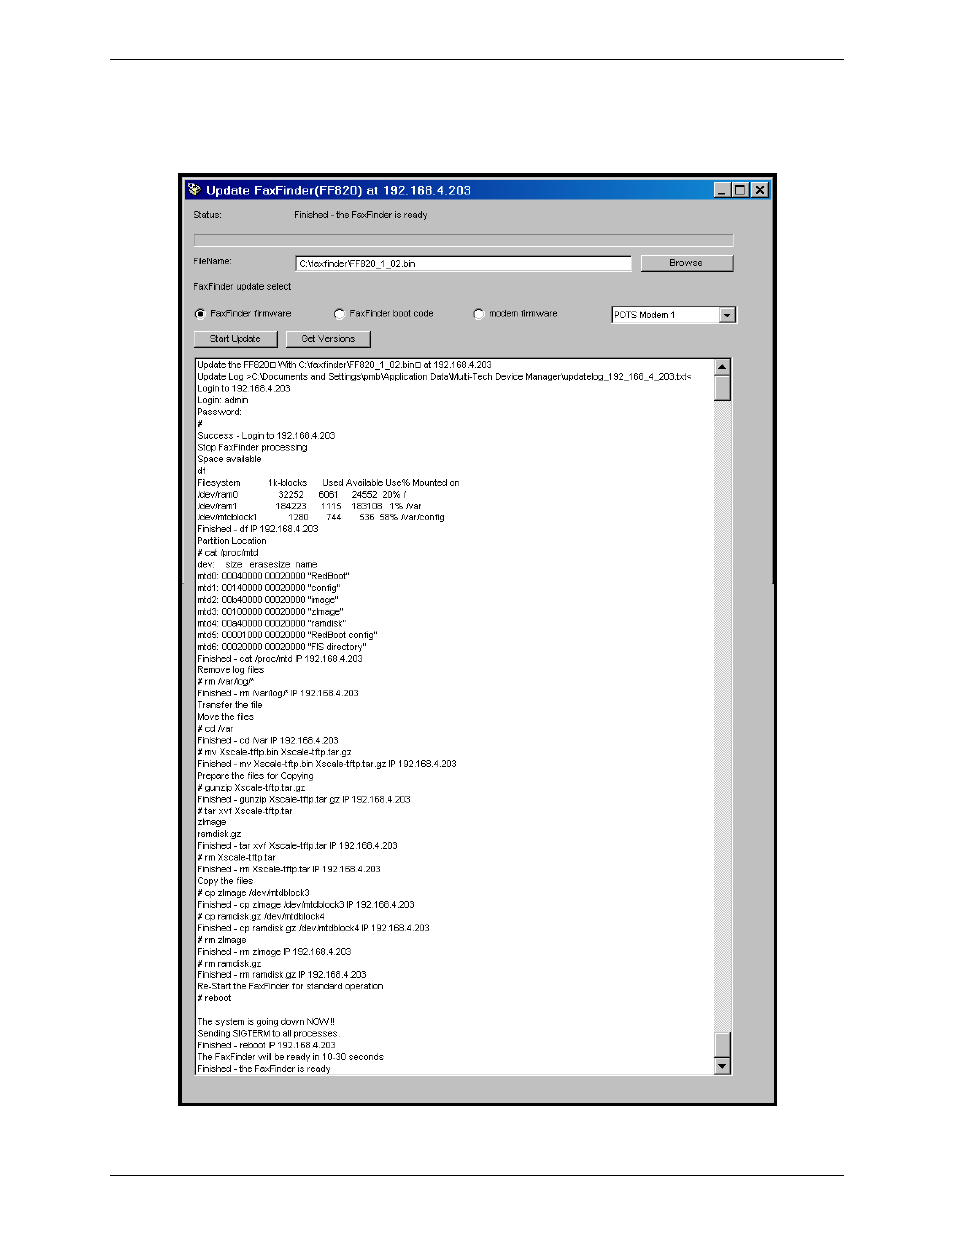Click 'Sending SIGTERM to all processes' line
The height and width of the screenshot is (1235, 954).
coord(267,1034)
